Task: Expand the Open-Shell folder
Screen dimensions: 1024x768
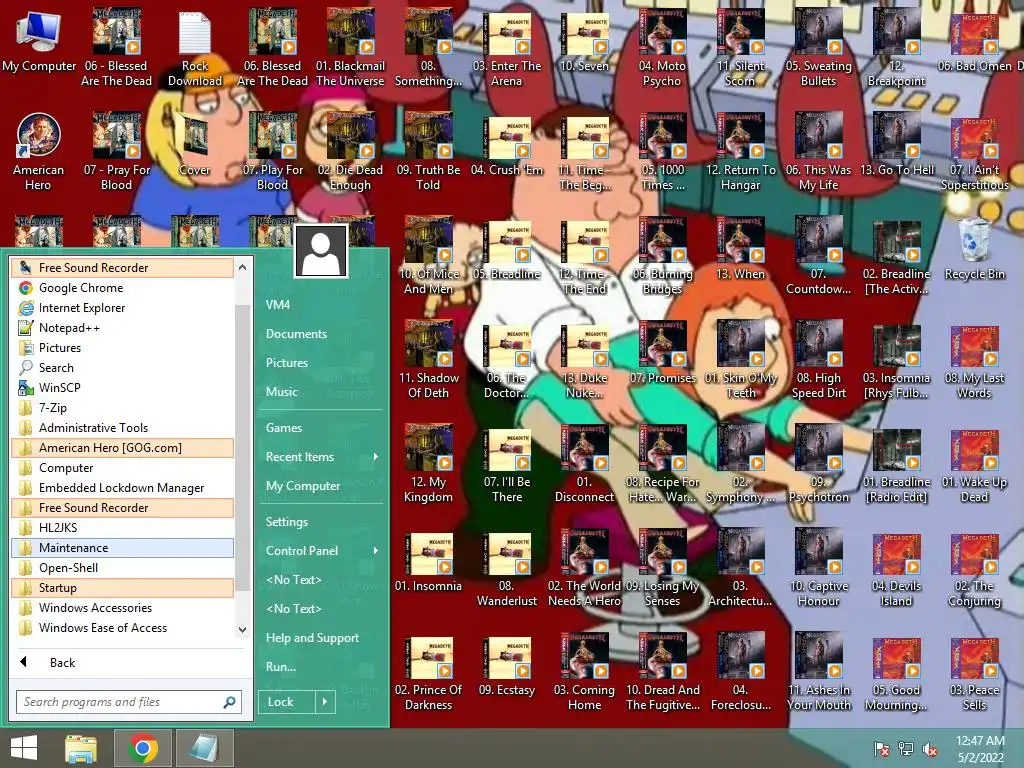Action: [x=122, y=568]
